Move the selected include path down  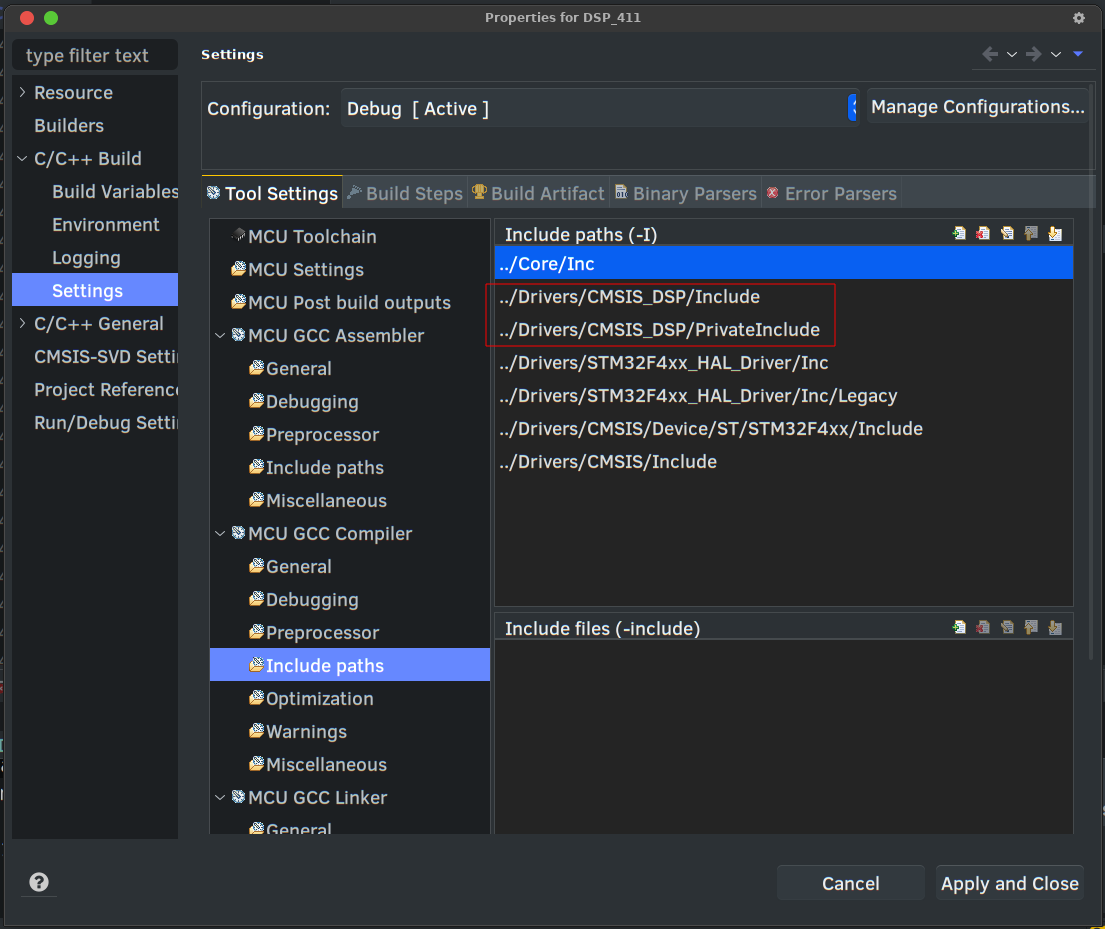(1055, 233)
